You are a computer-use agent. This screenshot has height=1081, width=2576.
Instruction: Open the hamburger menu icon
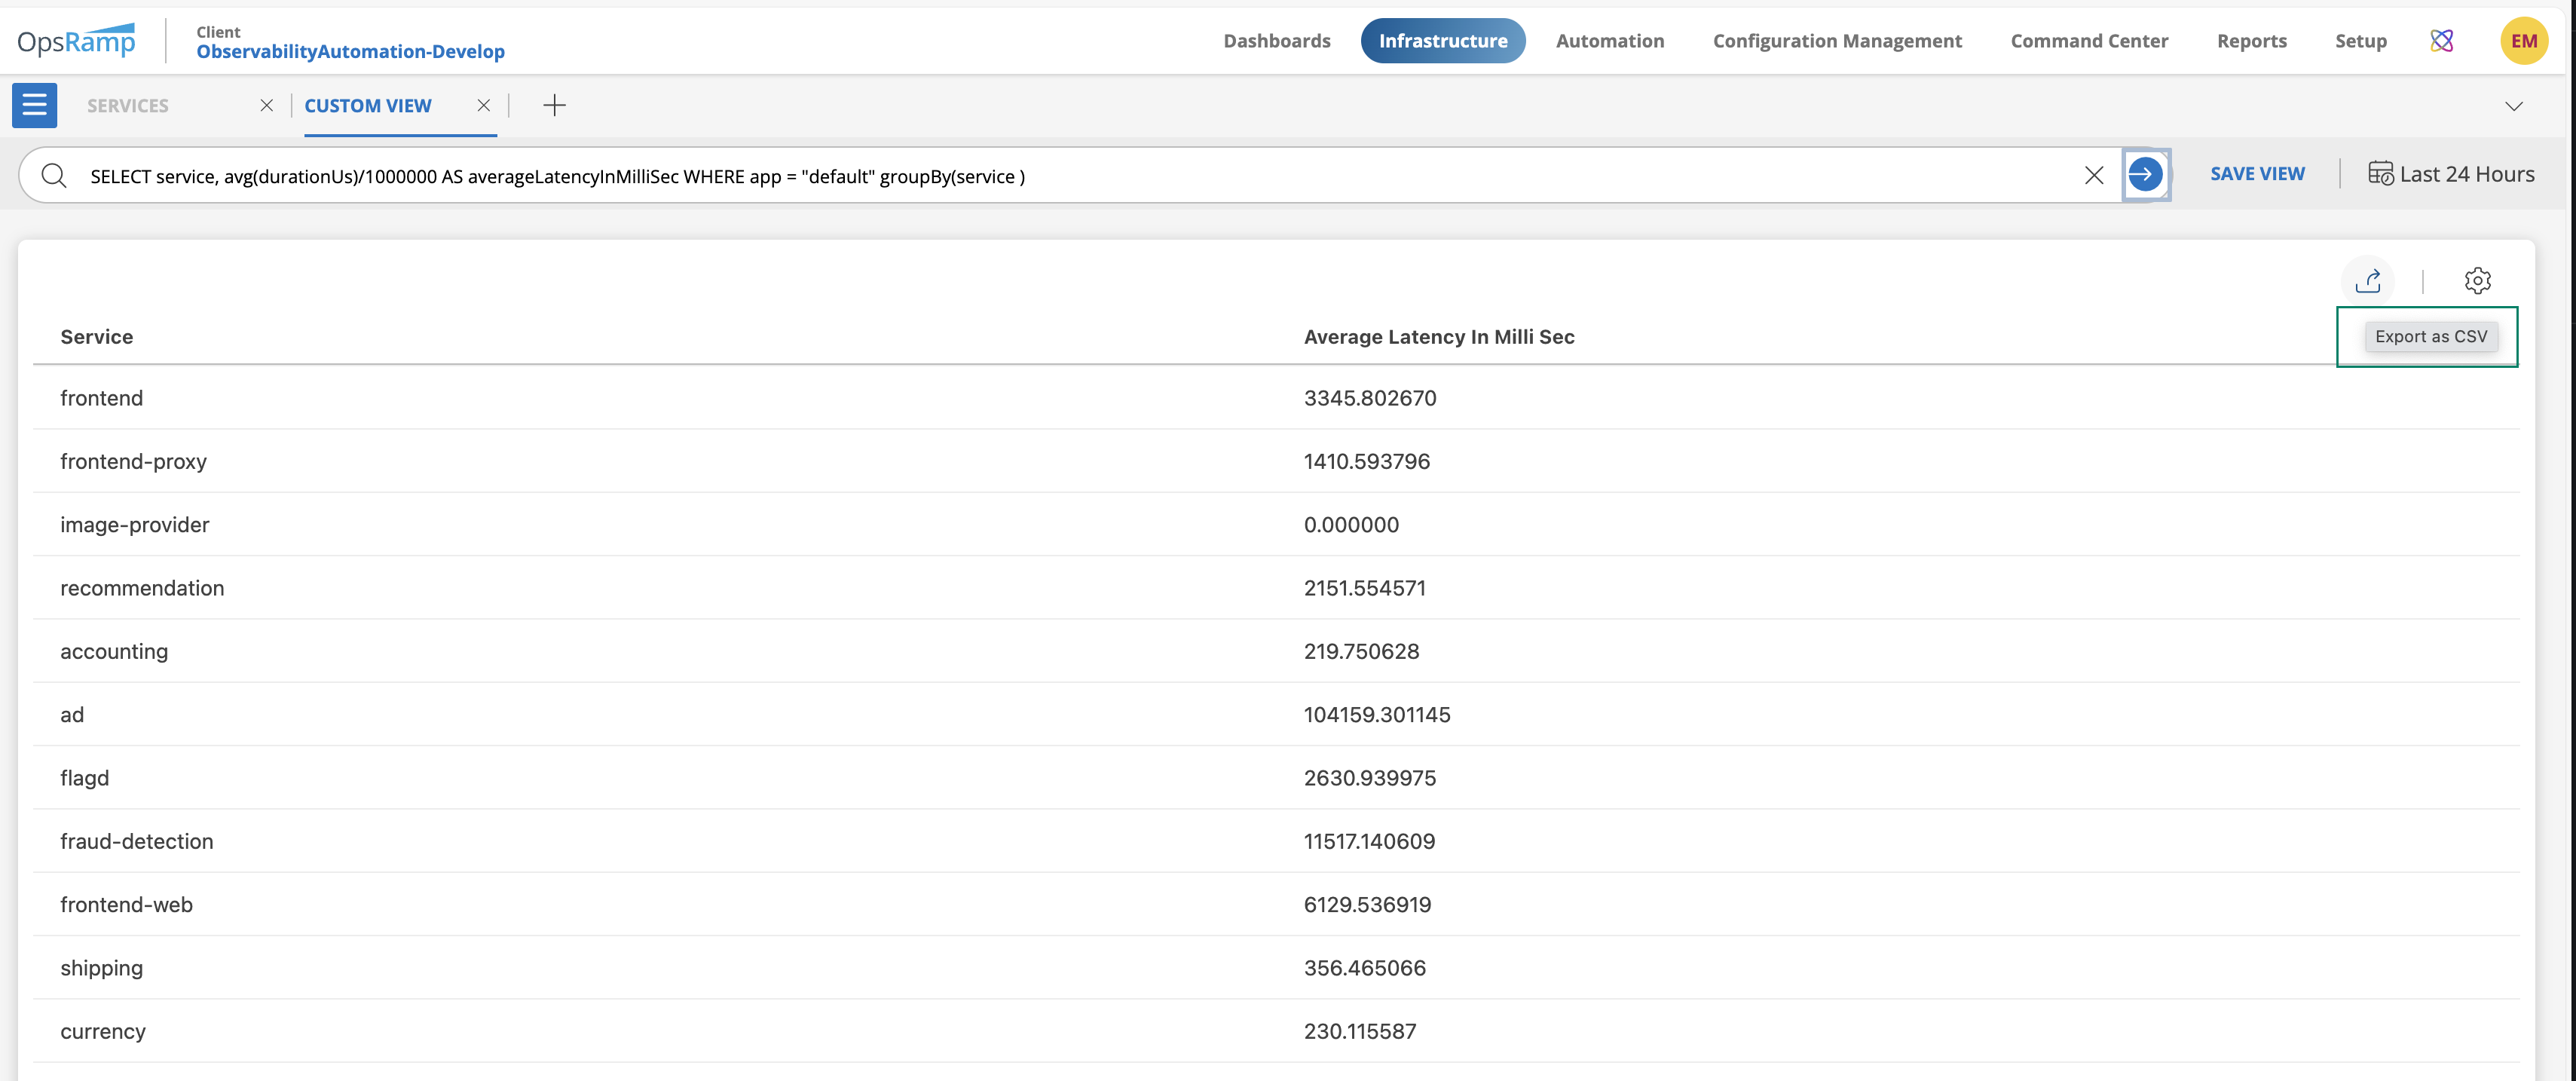(34, 105)
